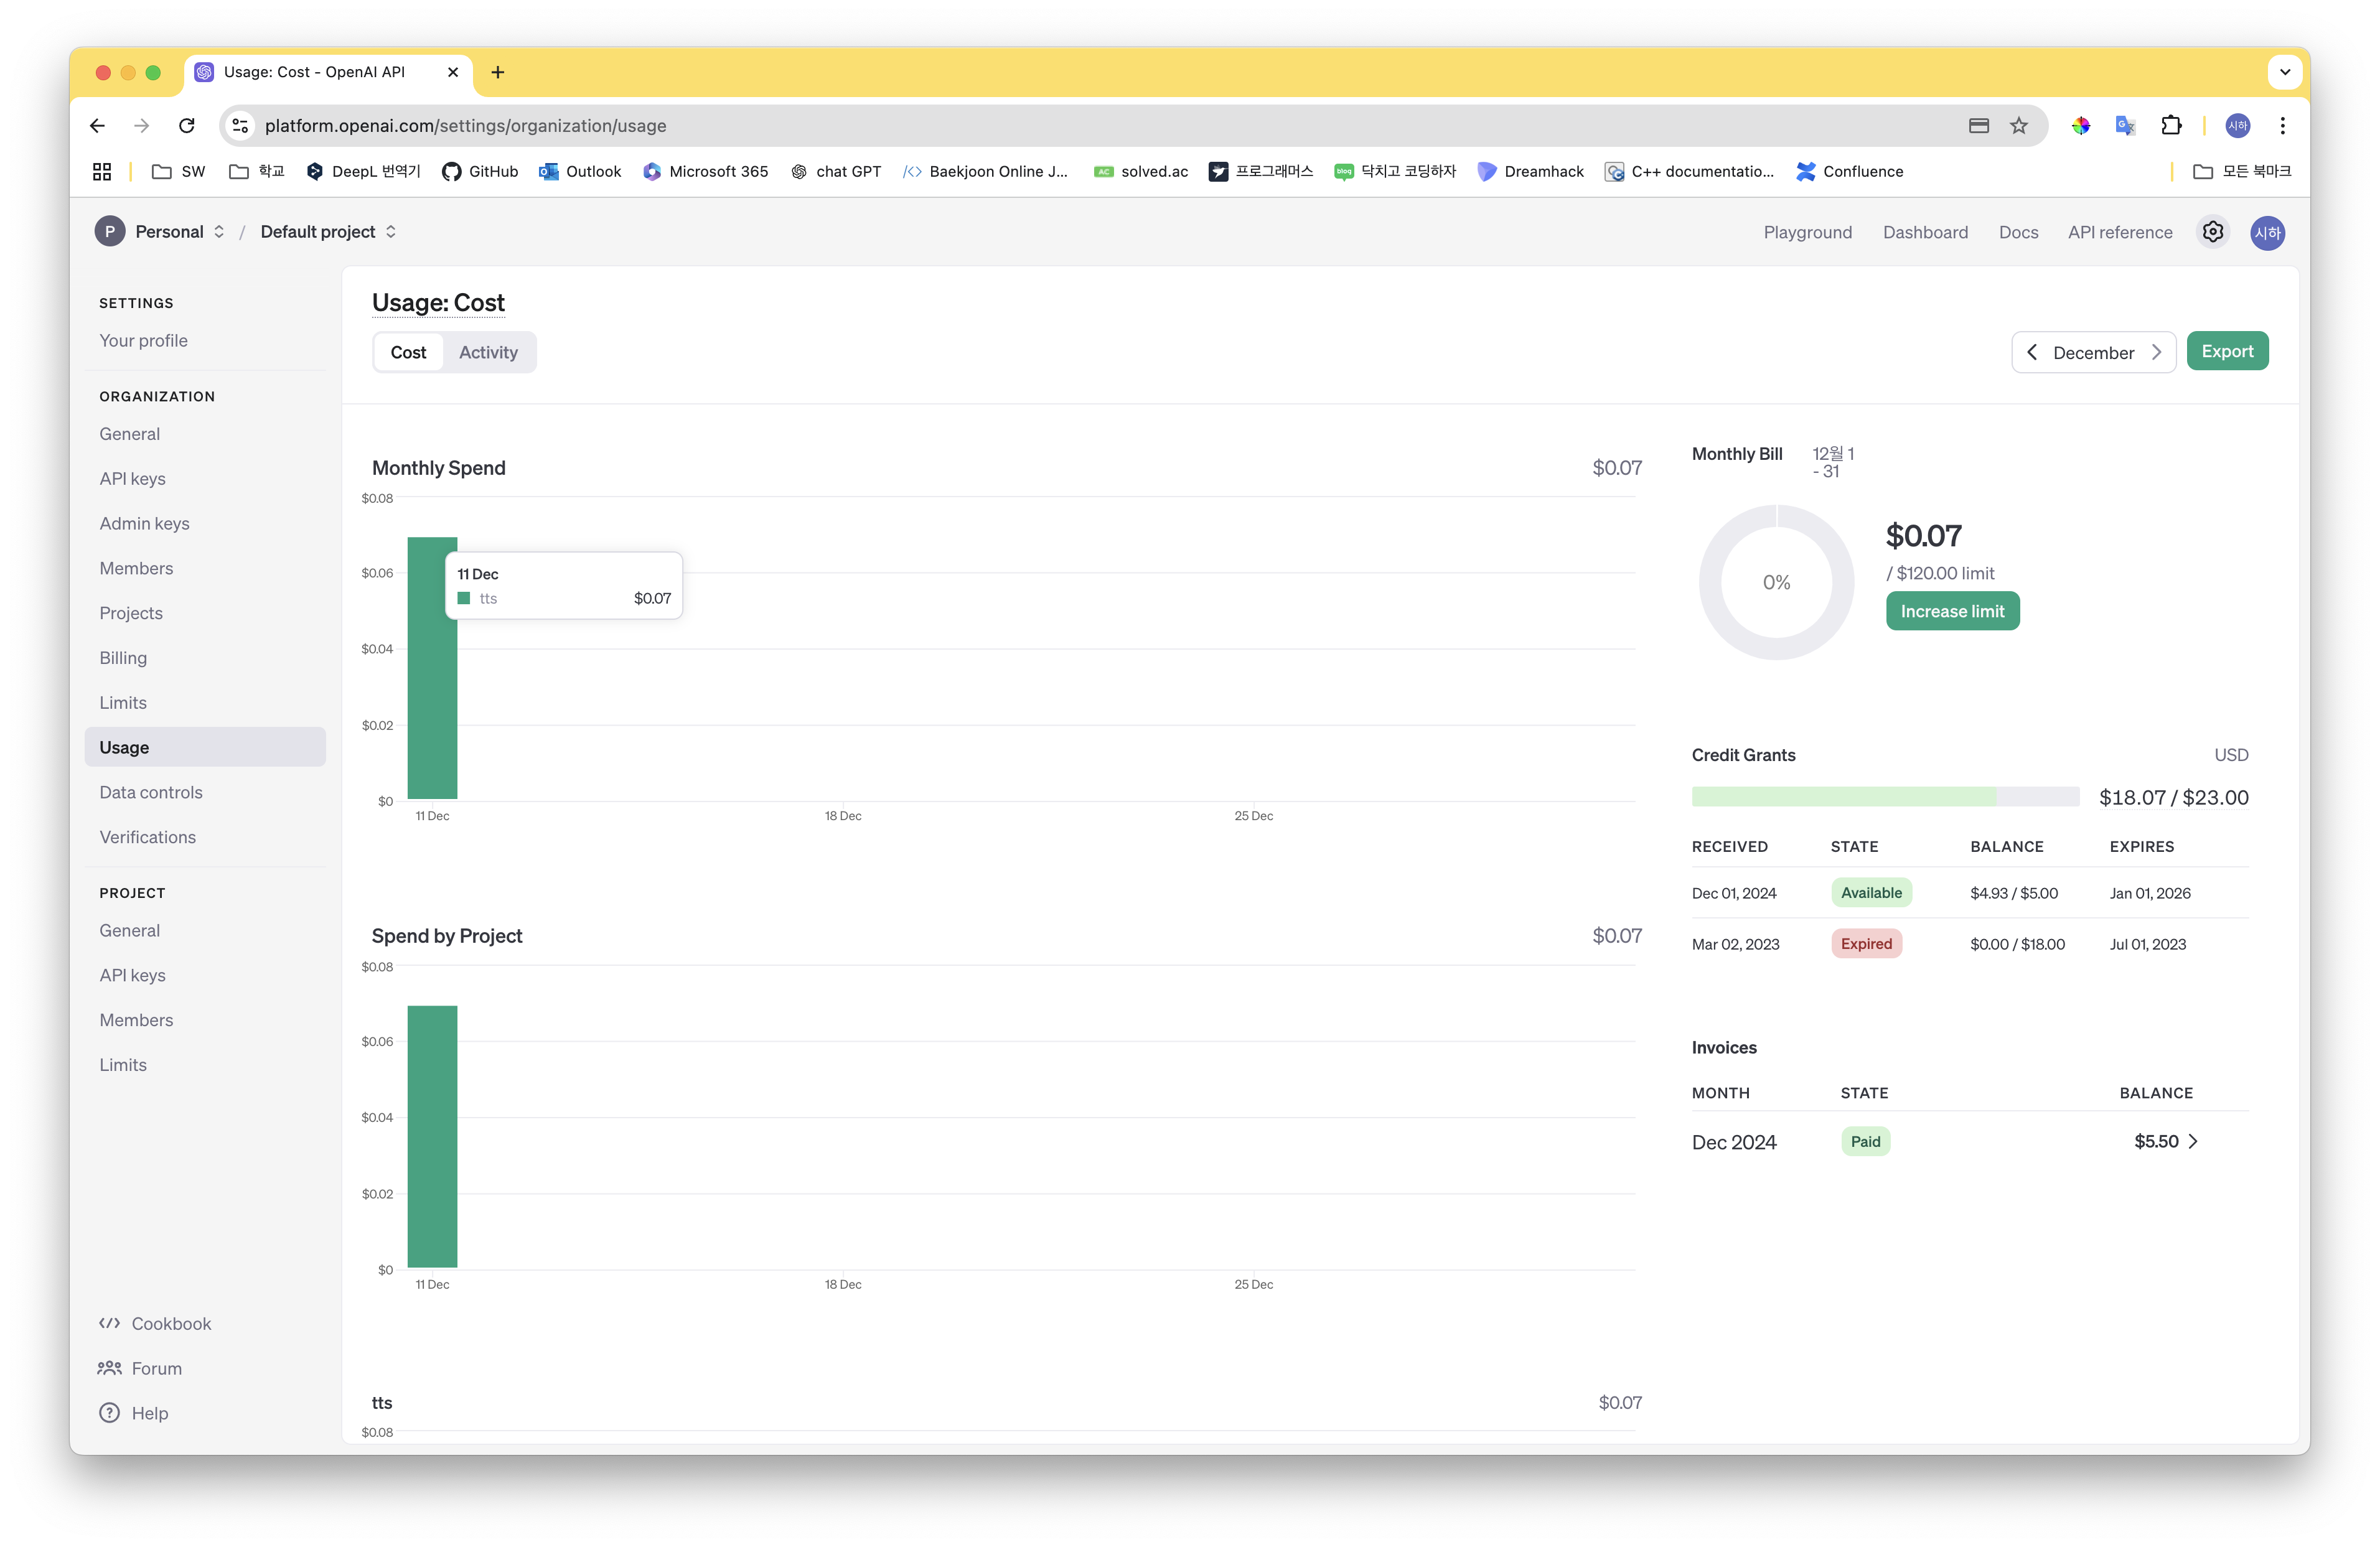This screenshot has width=2380, height=1547.
Task: Click the user avatar in header
Action: click(x=2267, y=232)
